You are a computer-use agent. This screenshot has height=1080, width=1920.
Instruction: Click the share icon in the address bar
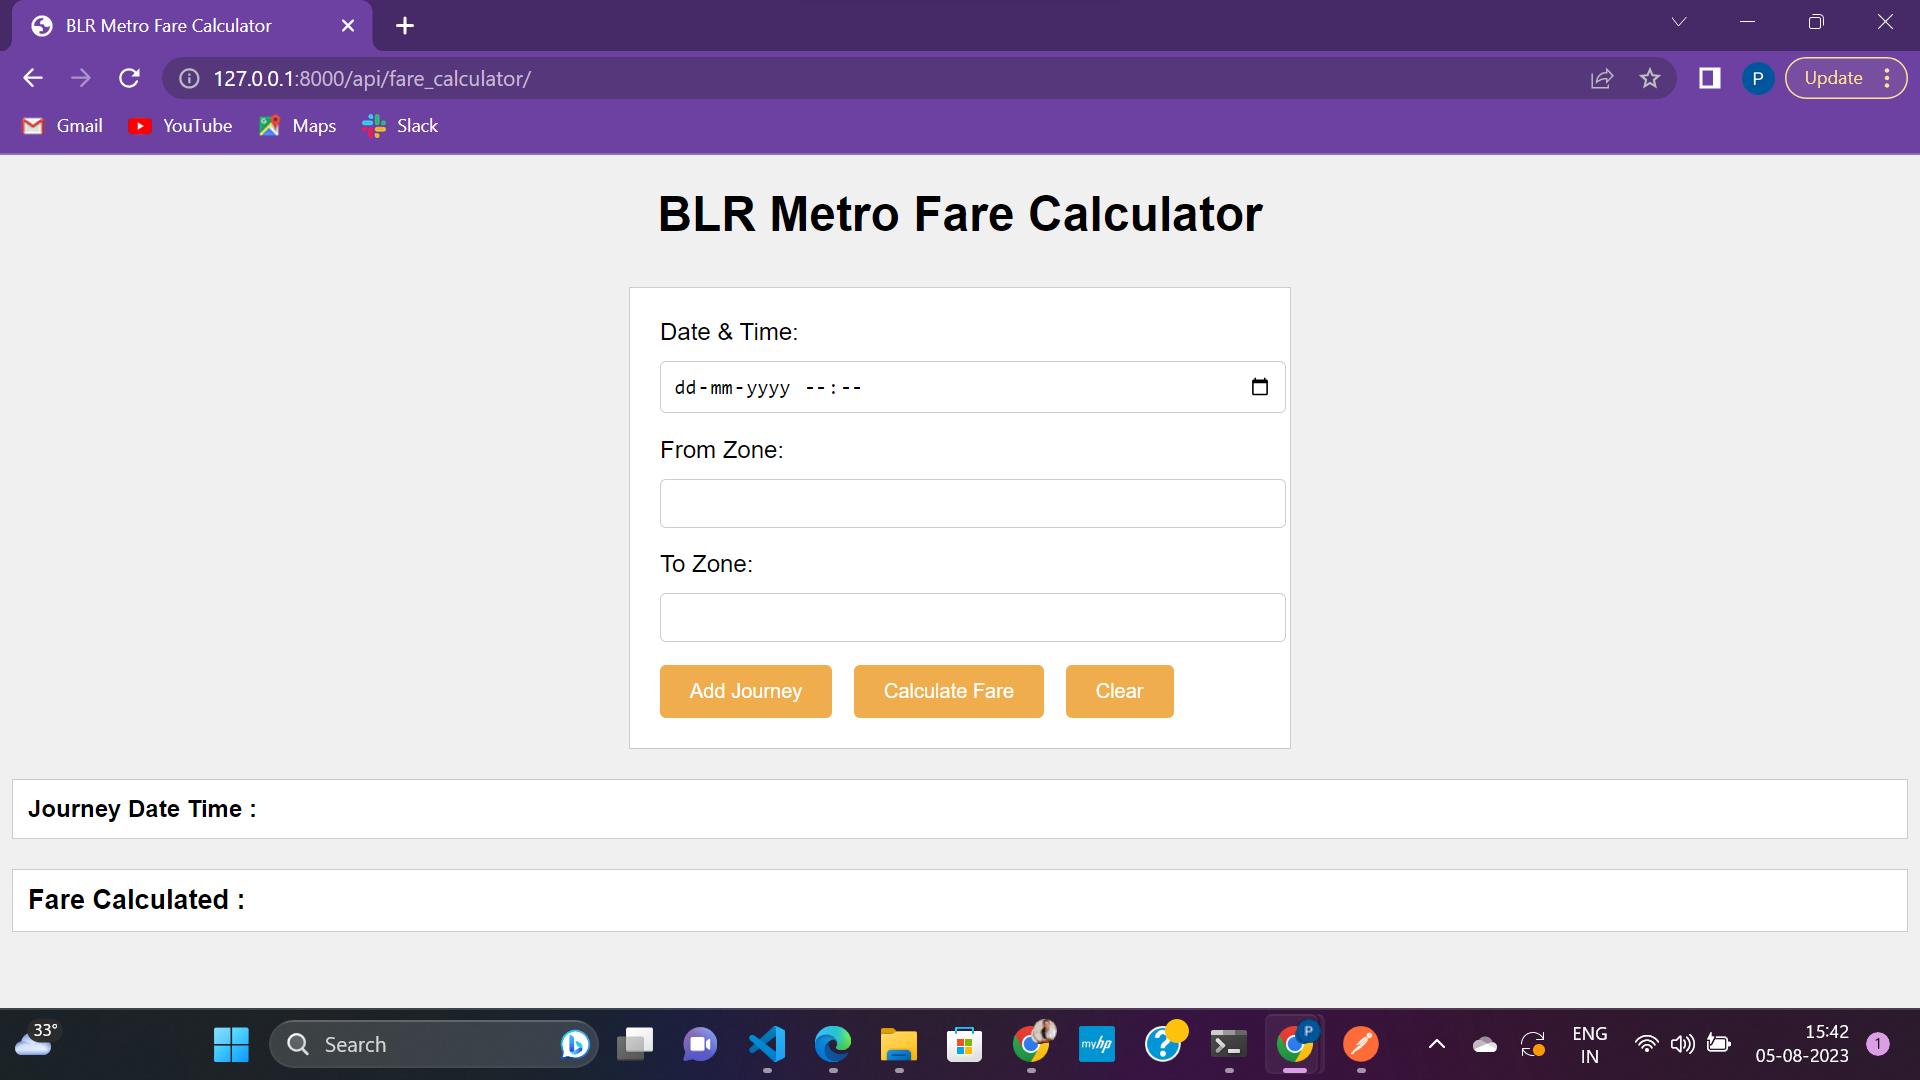pos(1602,78)
